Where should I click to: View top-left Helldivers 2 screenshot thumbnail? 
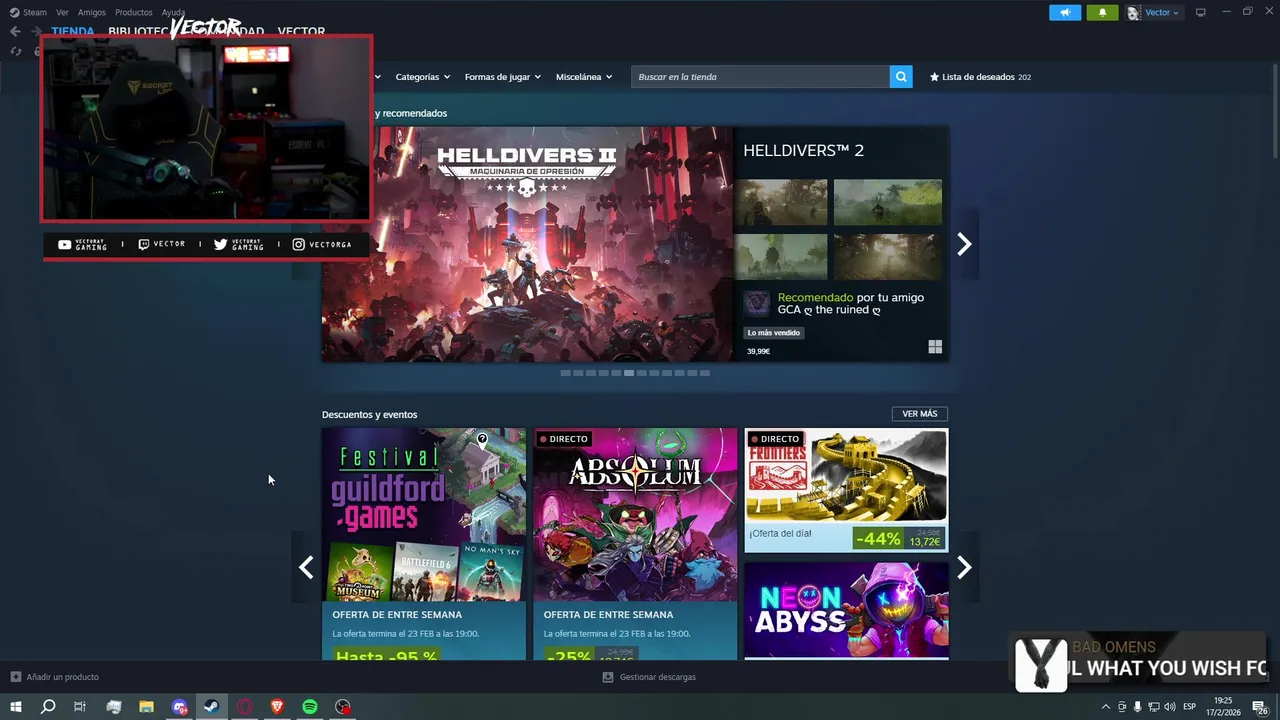[781, 203]
